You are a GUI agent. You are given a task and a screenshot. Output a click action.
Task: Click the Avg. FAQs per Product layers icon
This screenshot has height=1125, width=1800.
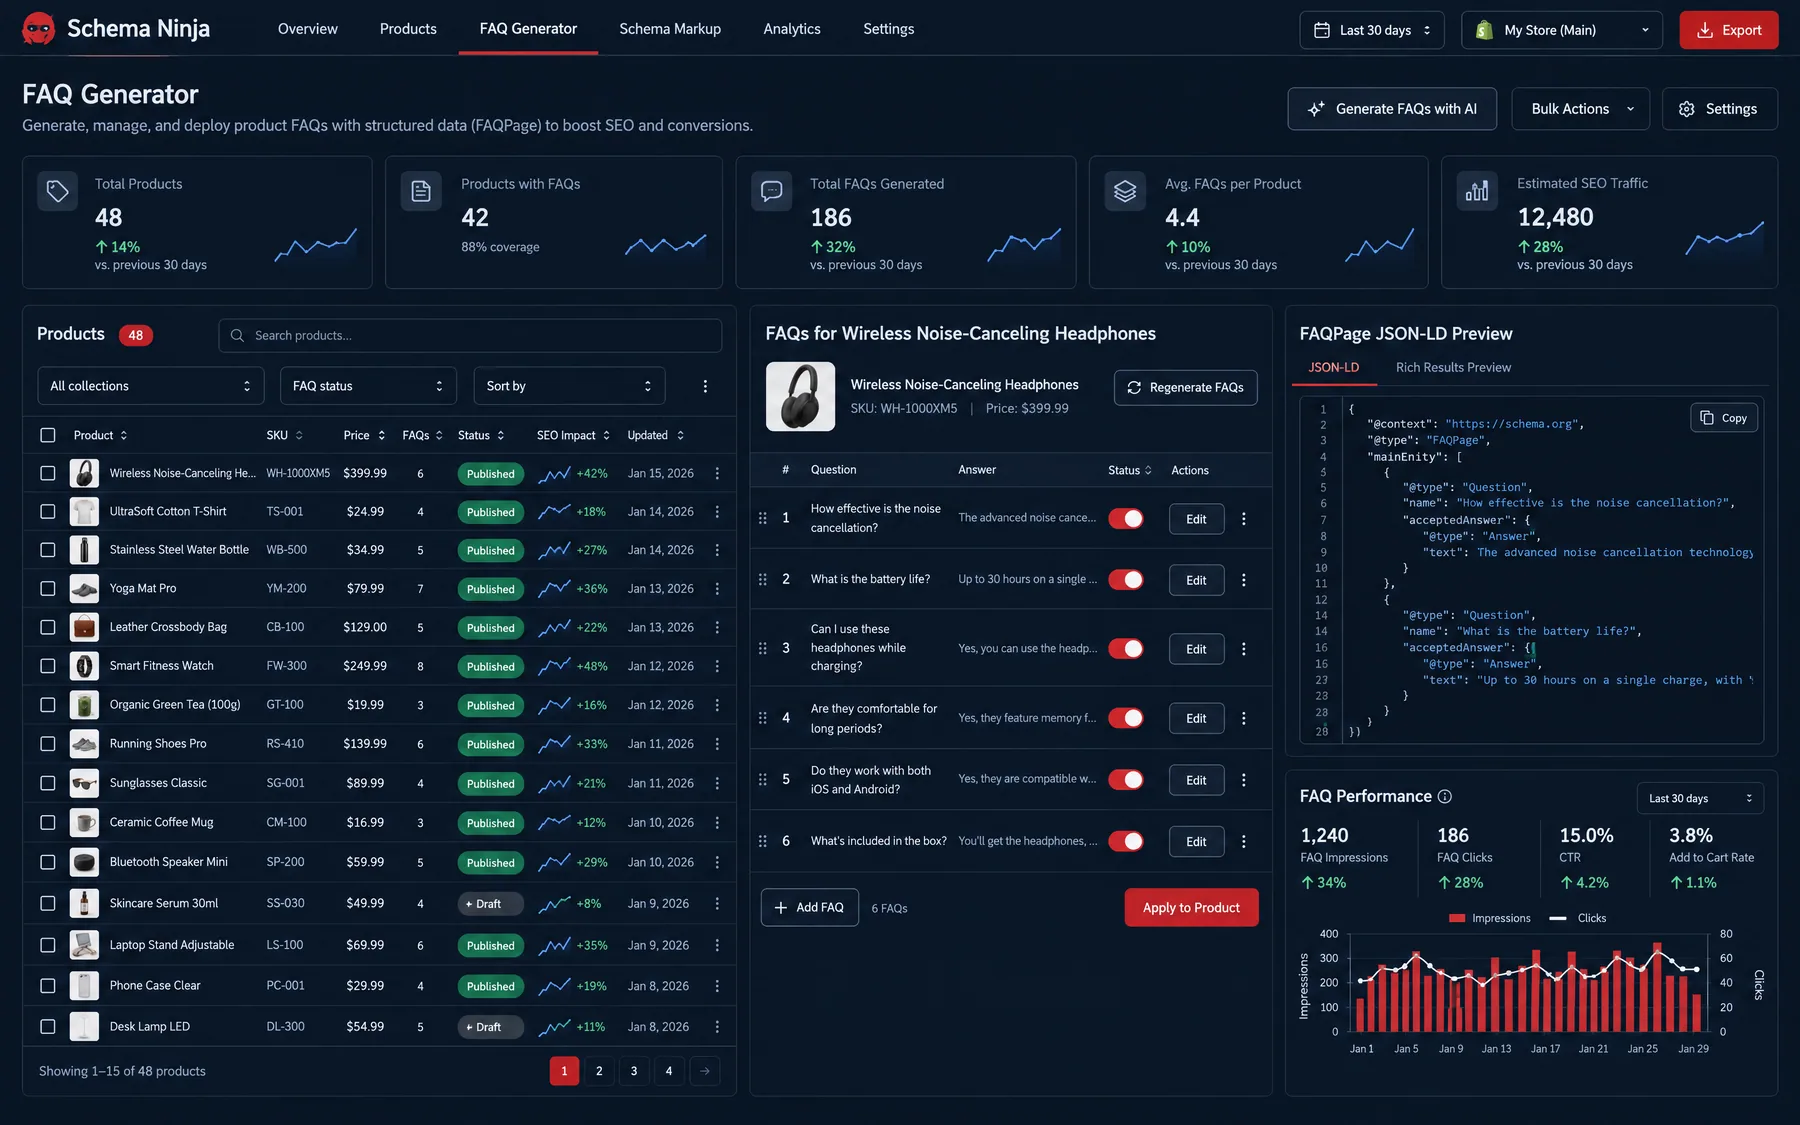point(1125,191)
